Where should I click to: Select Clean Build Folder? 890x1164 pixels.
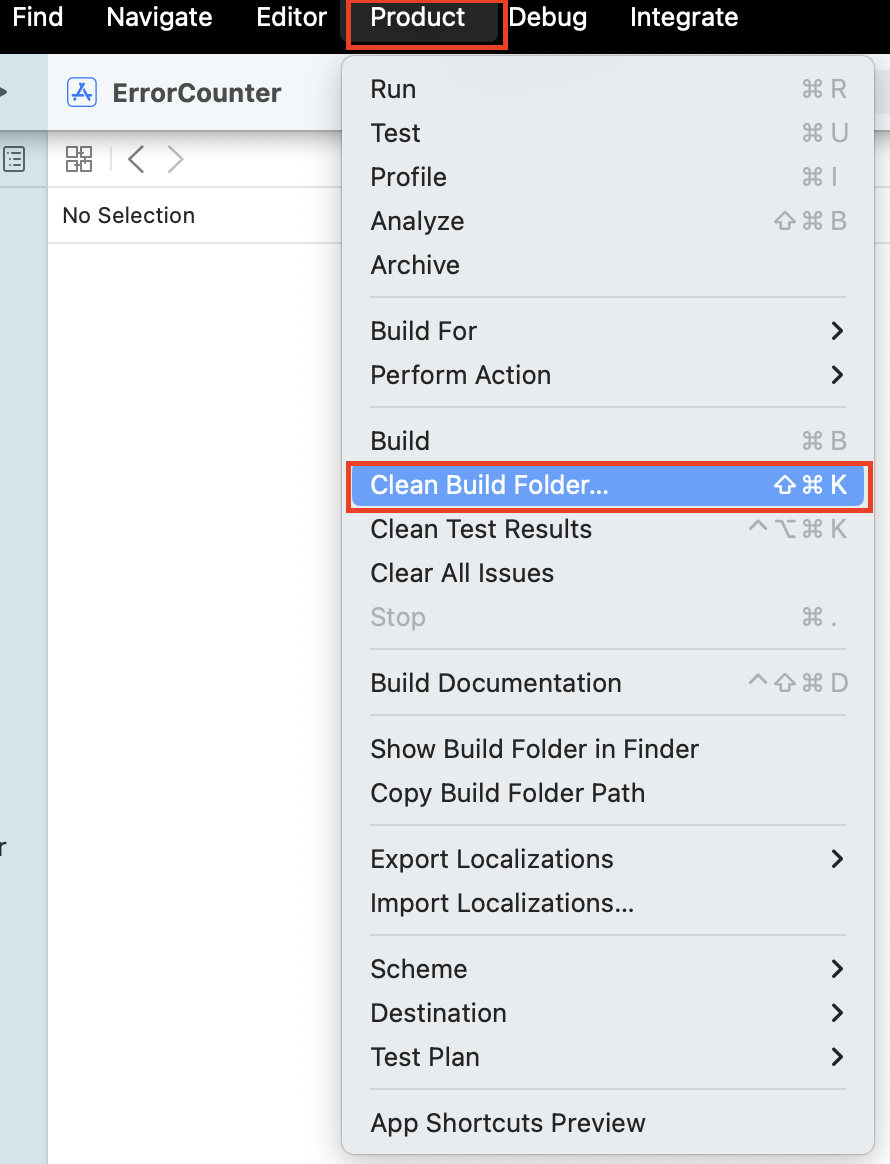point(489,485)
